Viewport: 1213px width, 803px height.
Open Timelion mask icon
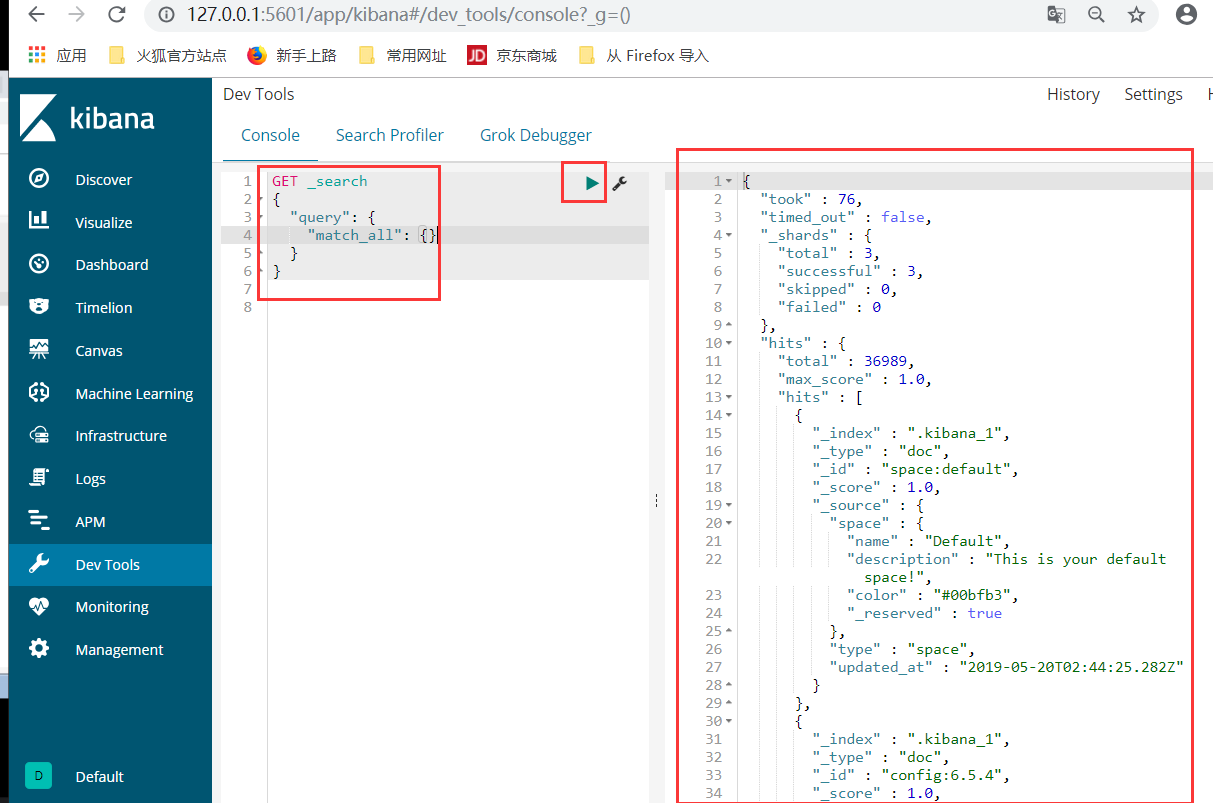tap(39, 307)
